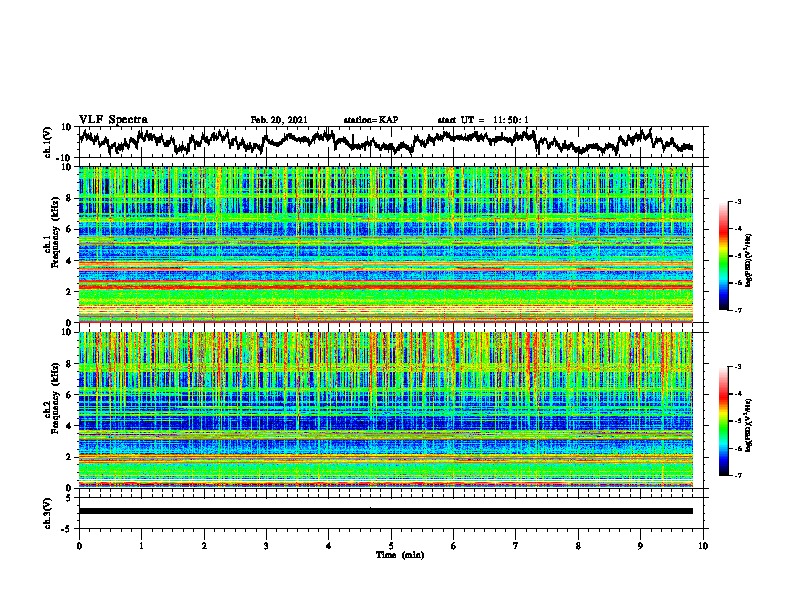Click the "start UT = 11:50: 1" text
This screenshot has width=792, height=612.
pyautogui.click(x=483, y=120)
